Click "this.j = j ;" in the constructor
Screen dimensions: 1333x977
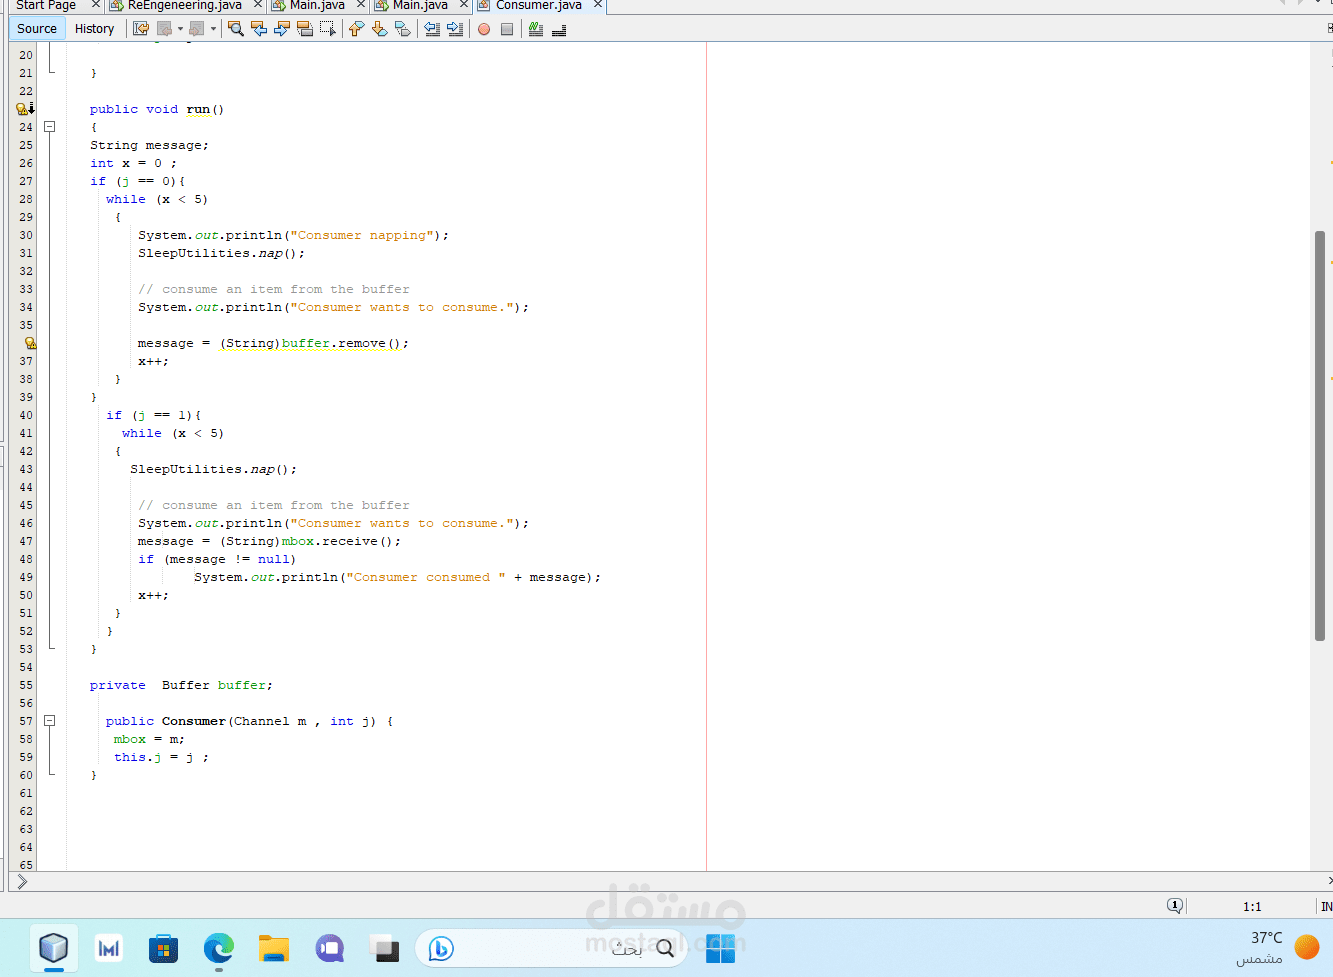[x=162, y=757]
